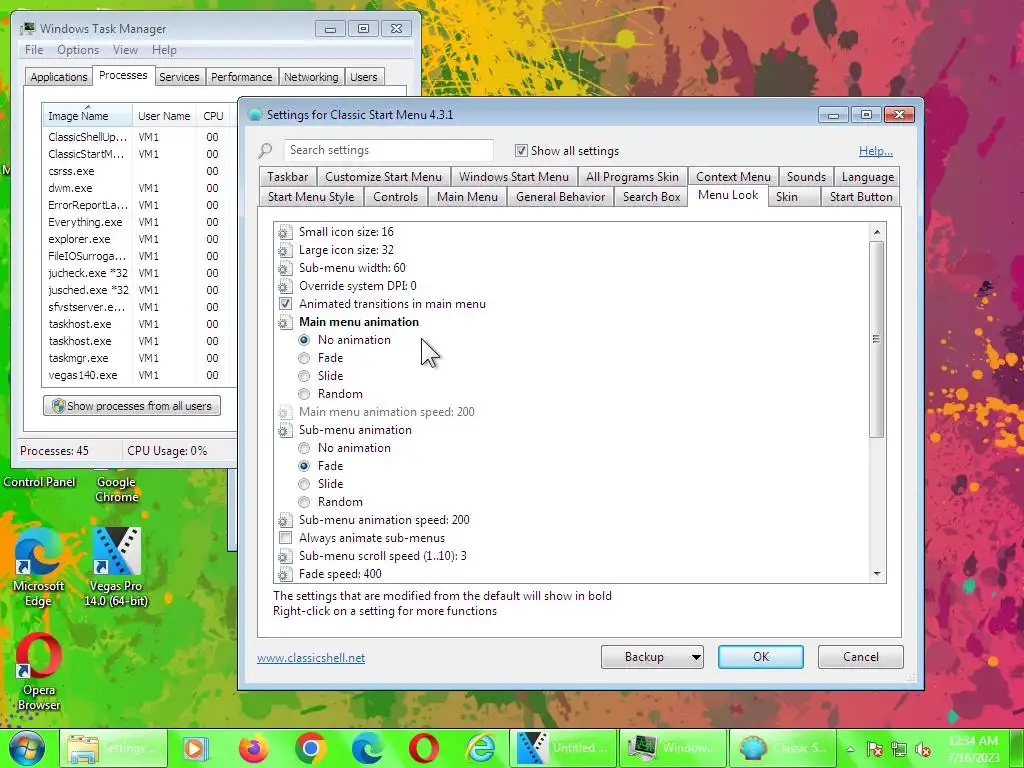Show hidden tray icons arrow
The width and height of the screenshot is (1024, 768).
850,749
